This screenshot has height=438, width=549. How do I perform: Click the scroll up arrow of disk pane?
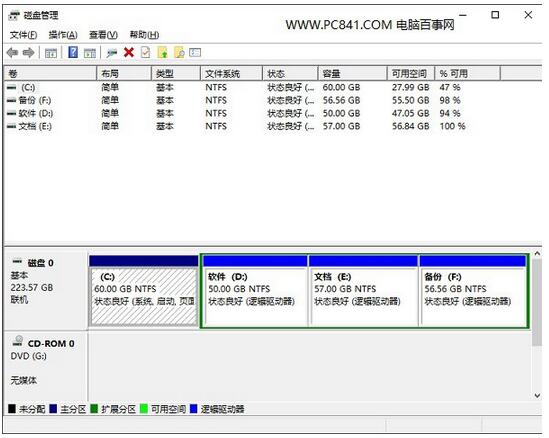(x=537, y=253)
